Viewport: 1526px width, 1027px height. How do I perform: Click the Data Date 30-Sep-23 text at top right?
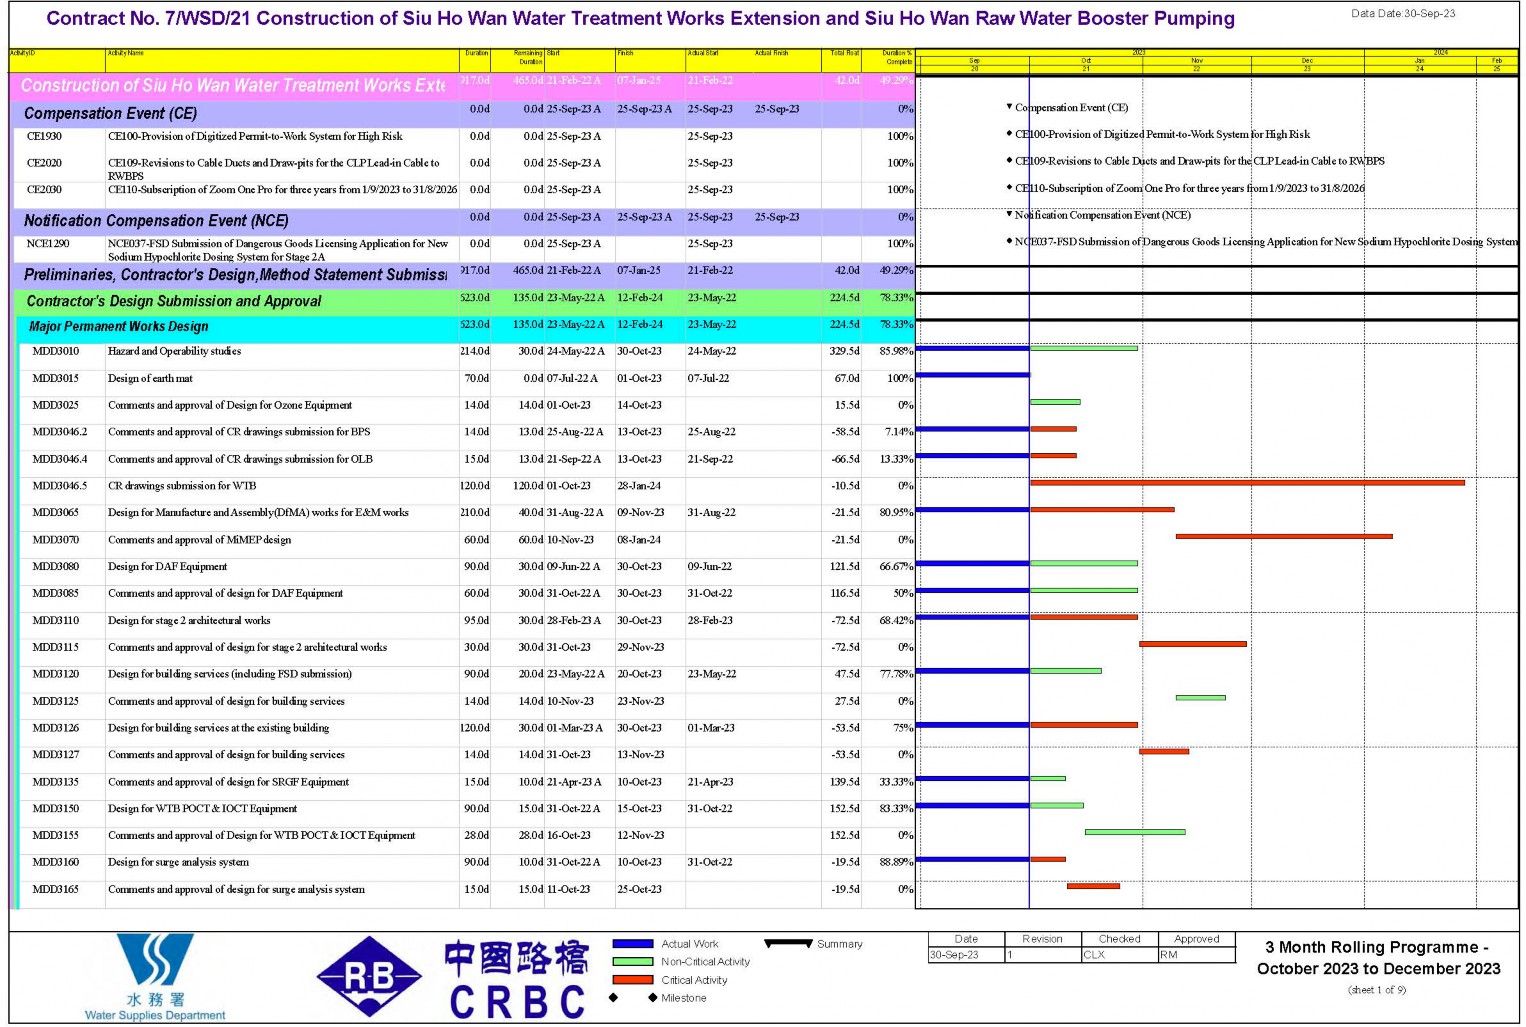[1403, 14]
